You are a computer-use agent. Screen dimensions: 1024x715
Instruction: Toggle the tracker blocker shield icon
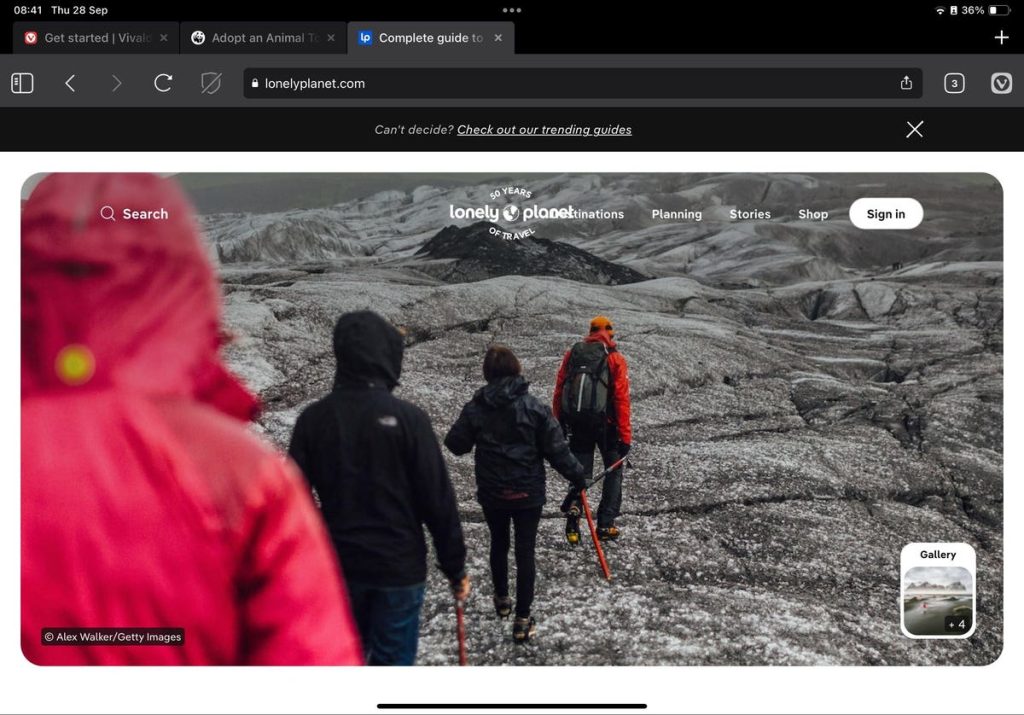[x=210, y=84]
